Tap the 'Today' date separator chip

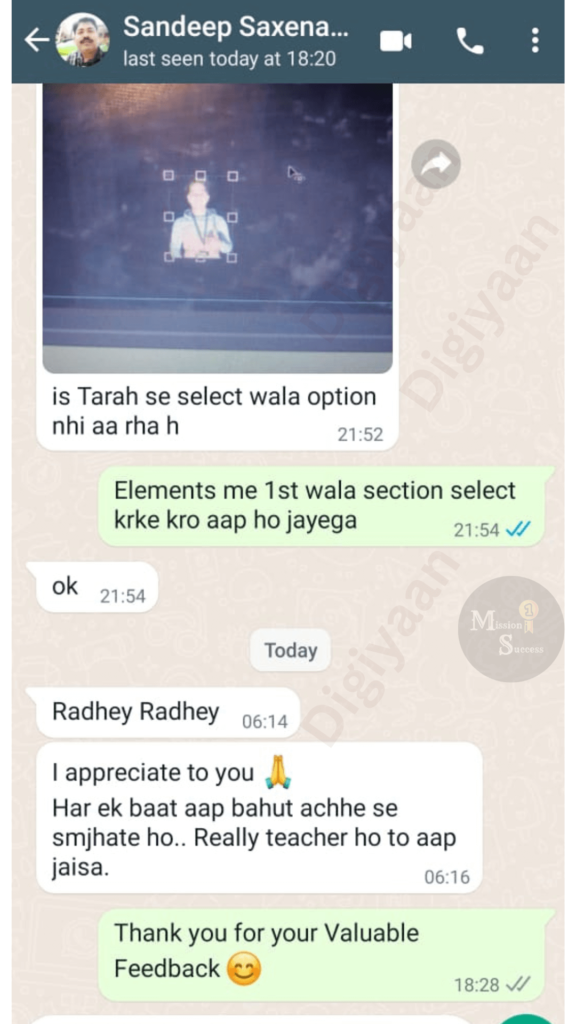(291, 650)
